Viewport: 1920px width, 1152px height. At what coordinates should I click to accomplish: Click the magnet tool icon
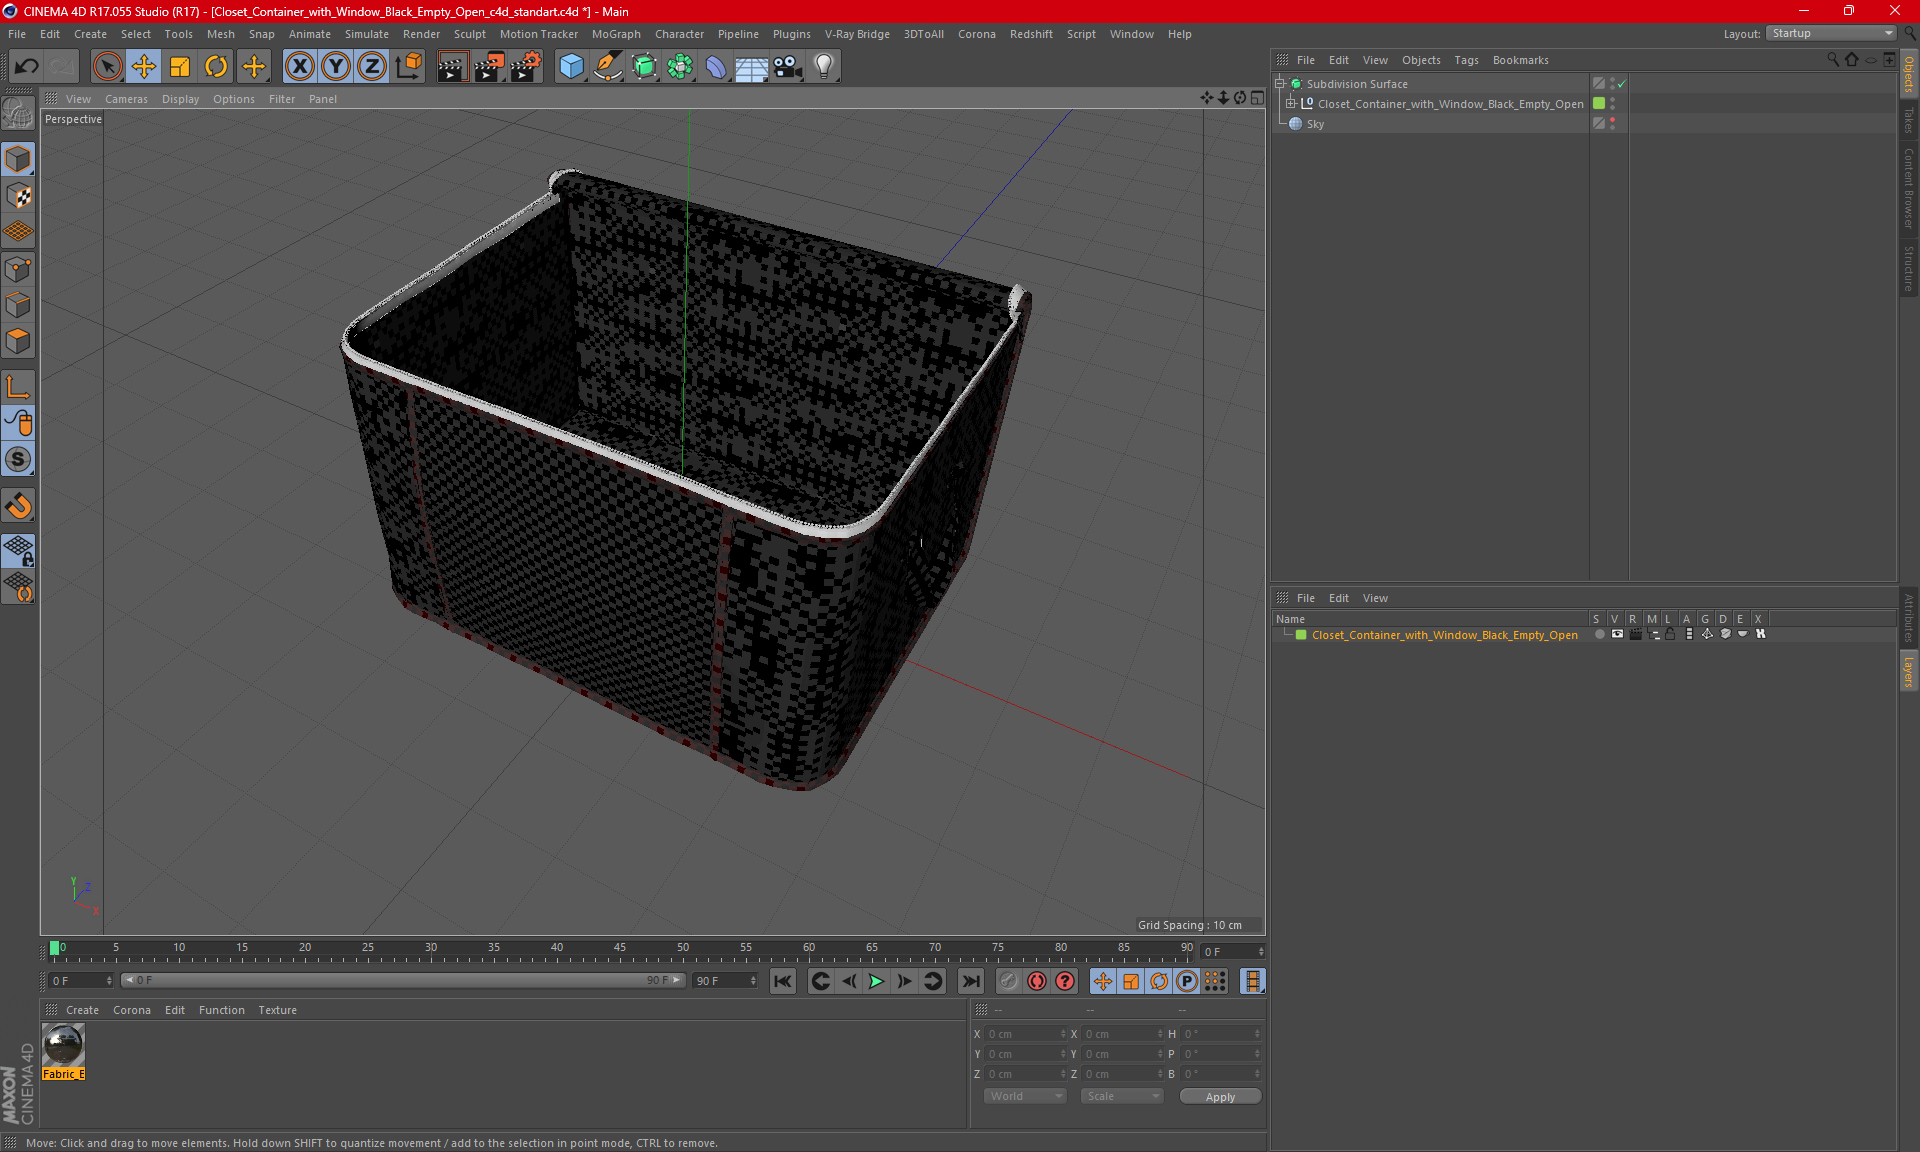tap(18, 506)
